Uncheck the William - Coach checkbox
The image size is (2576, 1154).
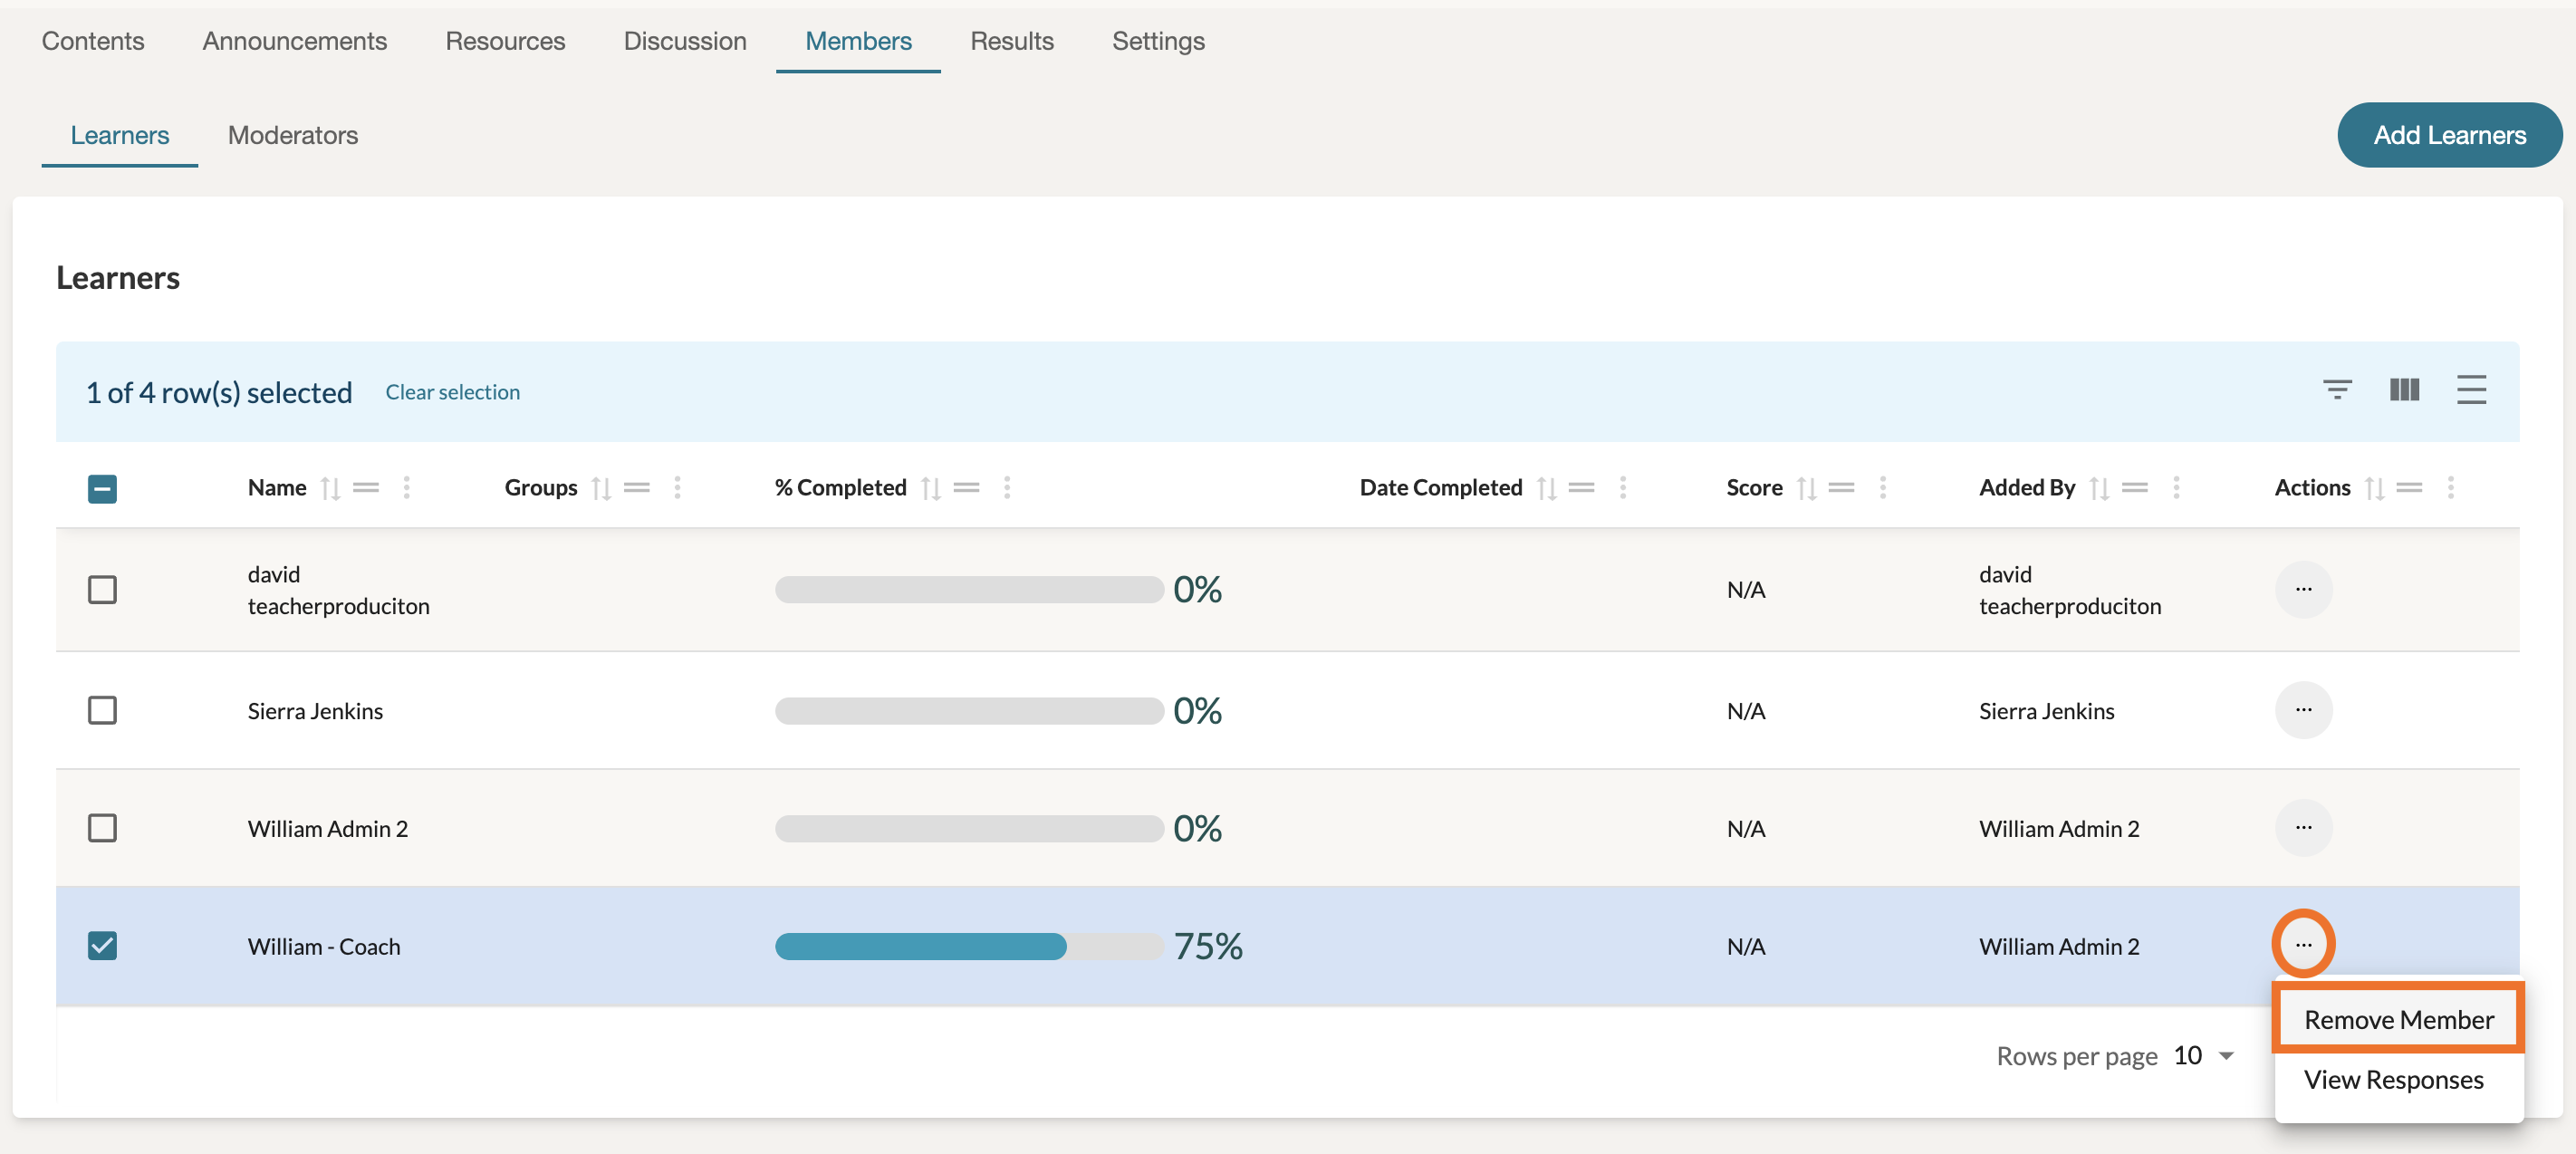tap(102, 945)
